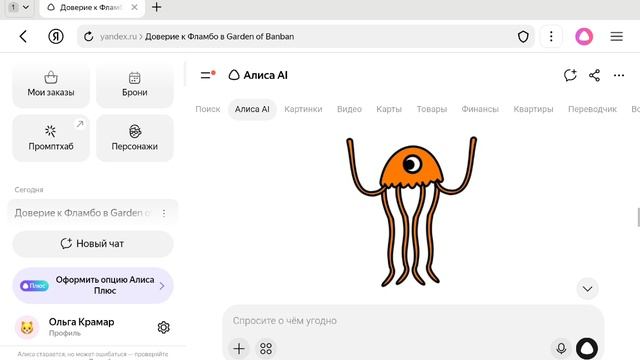Open Оформить опцию Алиса Плюс banner
This screenshot has width=640, height=360.
click(x=93, y=285)
